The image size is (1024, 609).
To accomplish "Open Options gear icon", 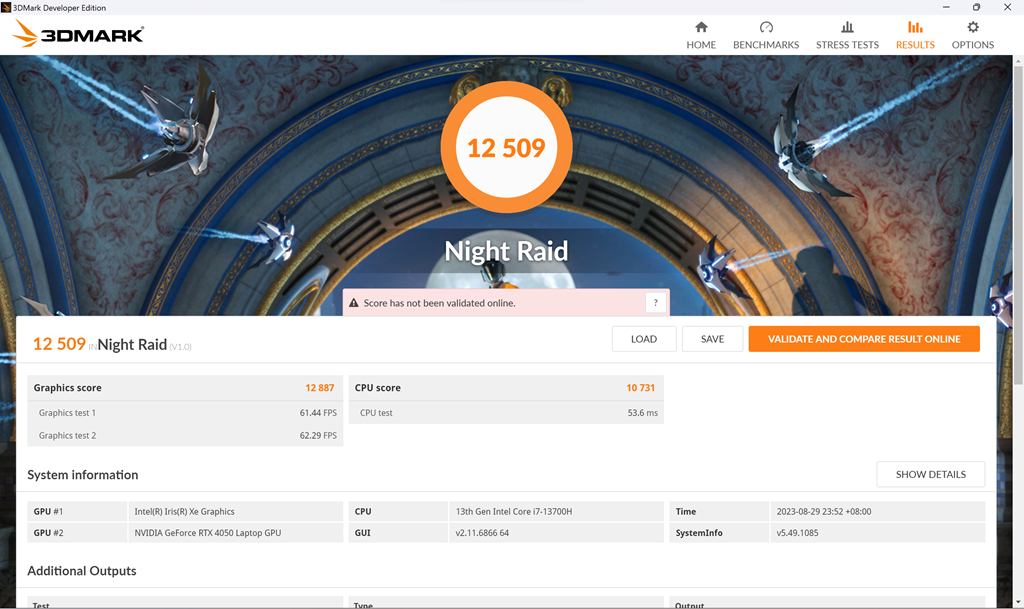I will (x=972, y=27).
